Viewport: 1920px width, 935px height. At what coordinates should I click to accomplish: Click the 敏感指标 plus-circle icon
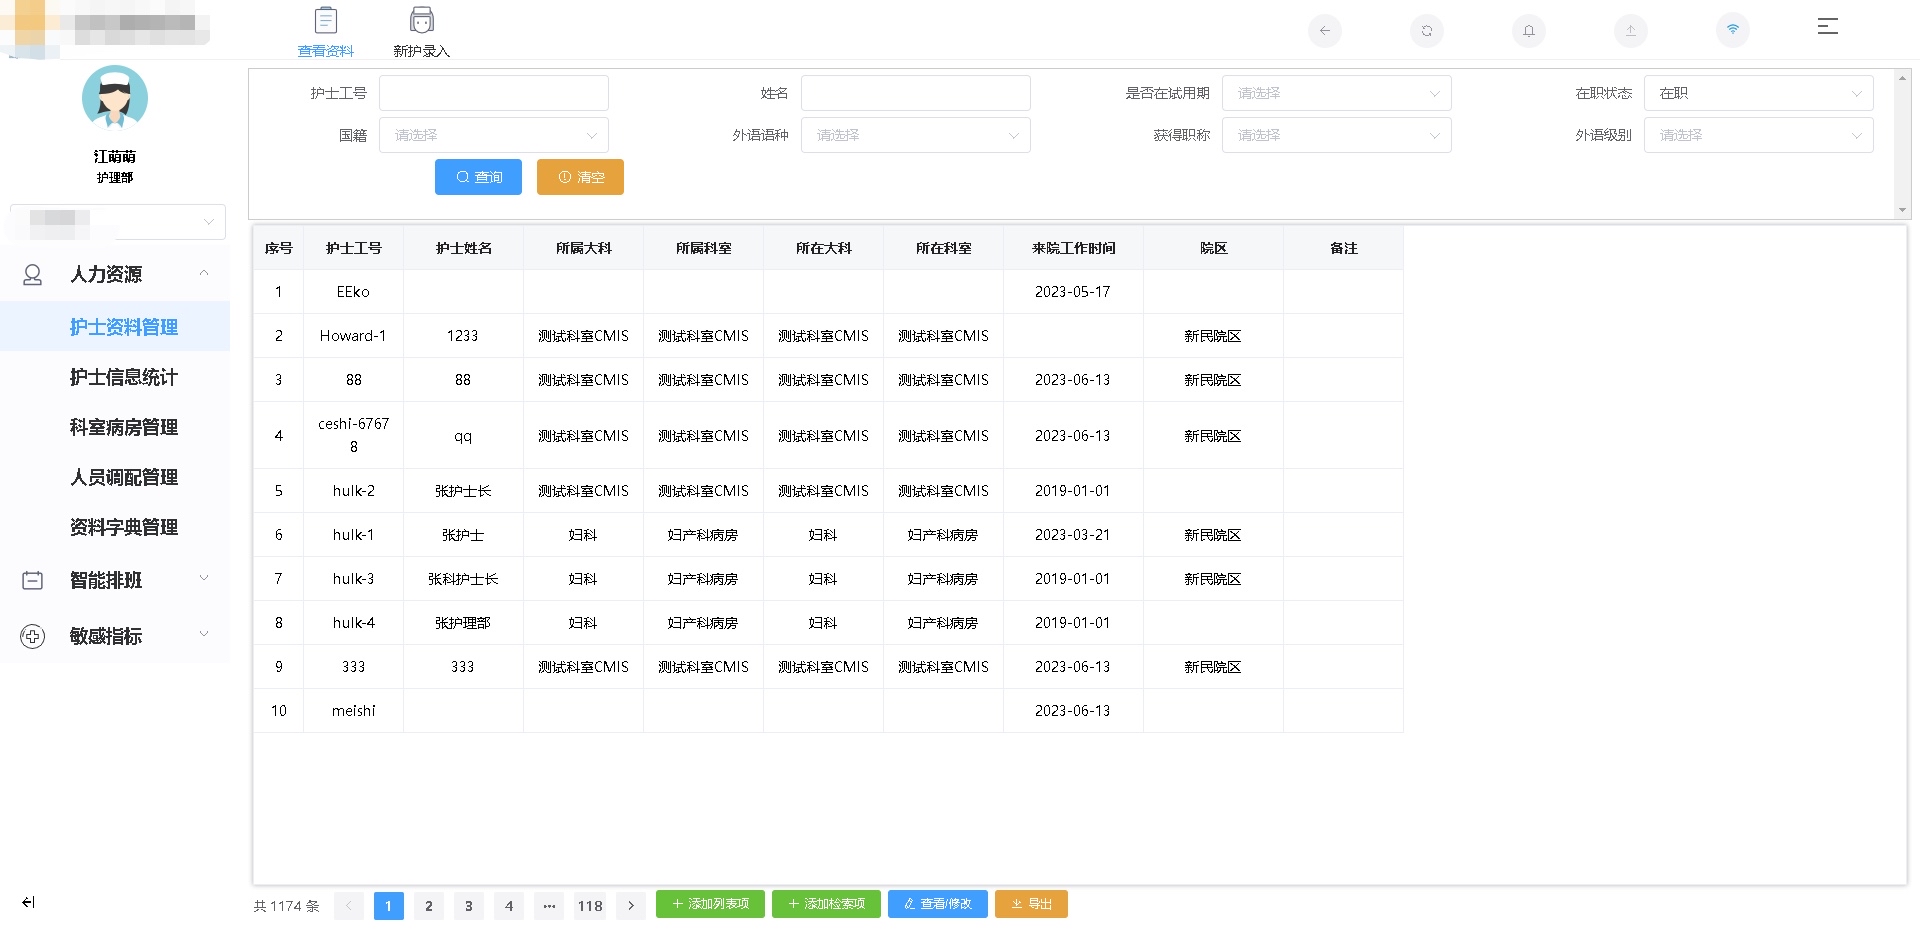pos(32,636)
